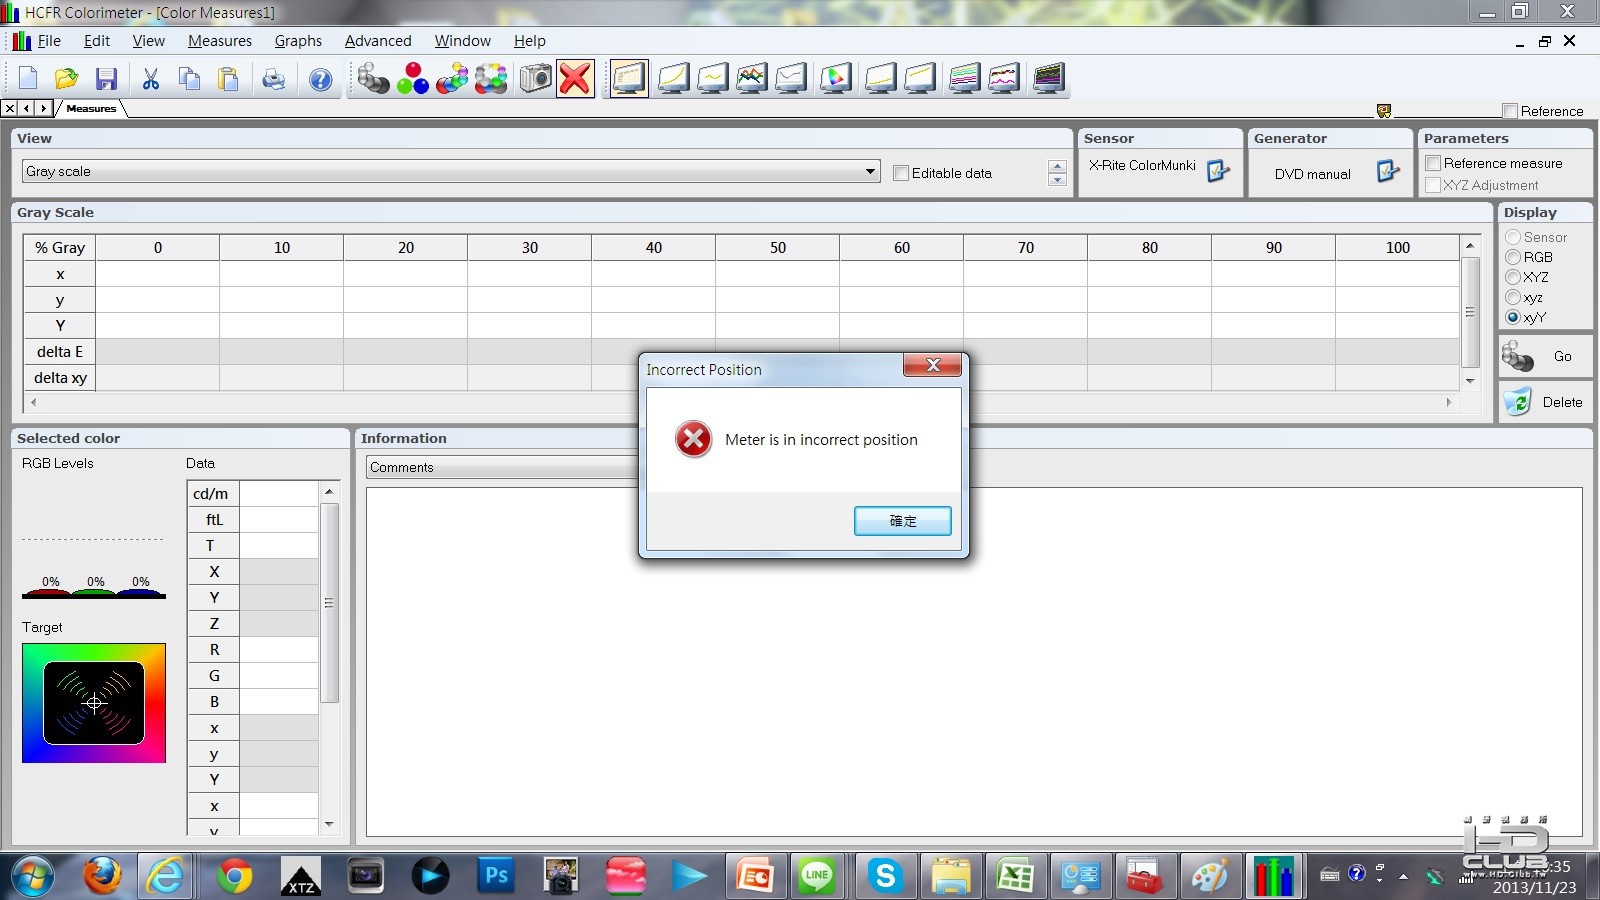
Task: Open Help with the blue question icon
Action: (320, 79)
